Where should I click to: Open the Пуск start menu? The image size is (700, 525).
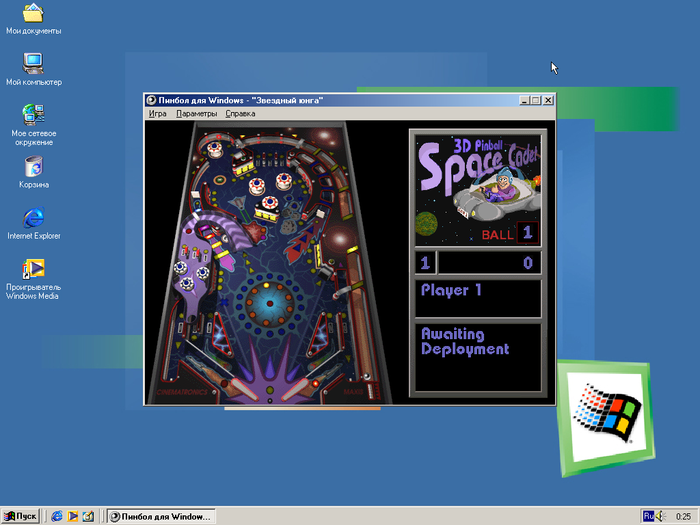click(21, 516)
